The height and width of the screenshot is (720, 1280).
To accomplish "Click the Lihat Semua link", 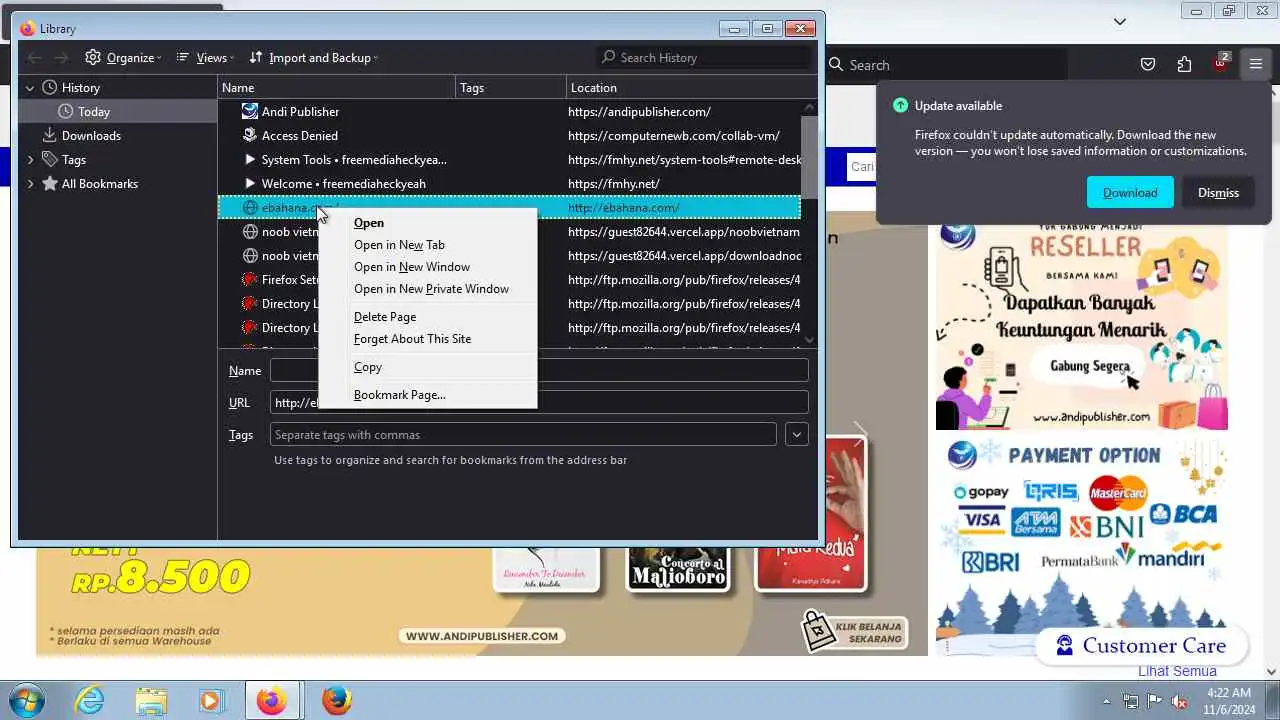I will point(1177,671).
